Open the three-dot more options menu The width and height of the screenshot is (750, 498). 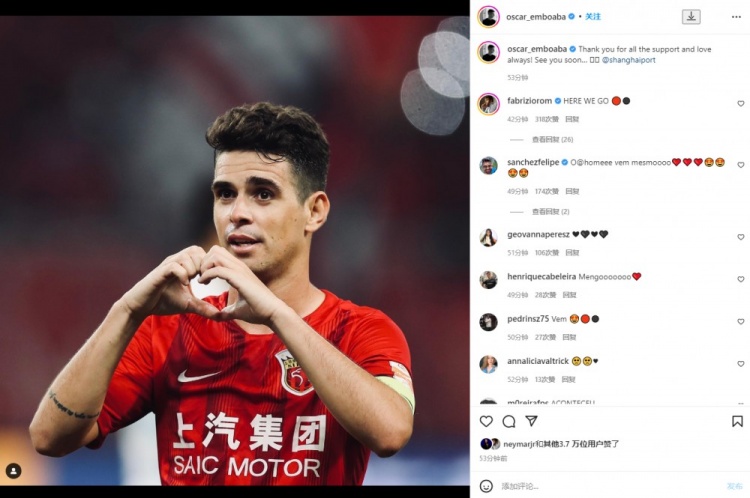[x=736, y=17]
